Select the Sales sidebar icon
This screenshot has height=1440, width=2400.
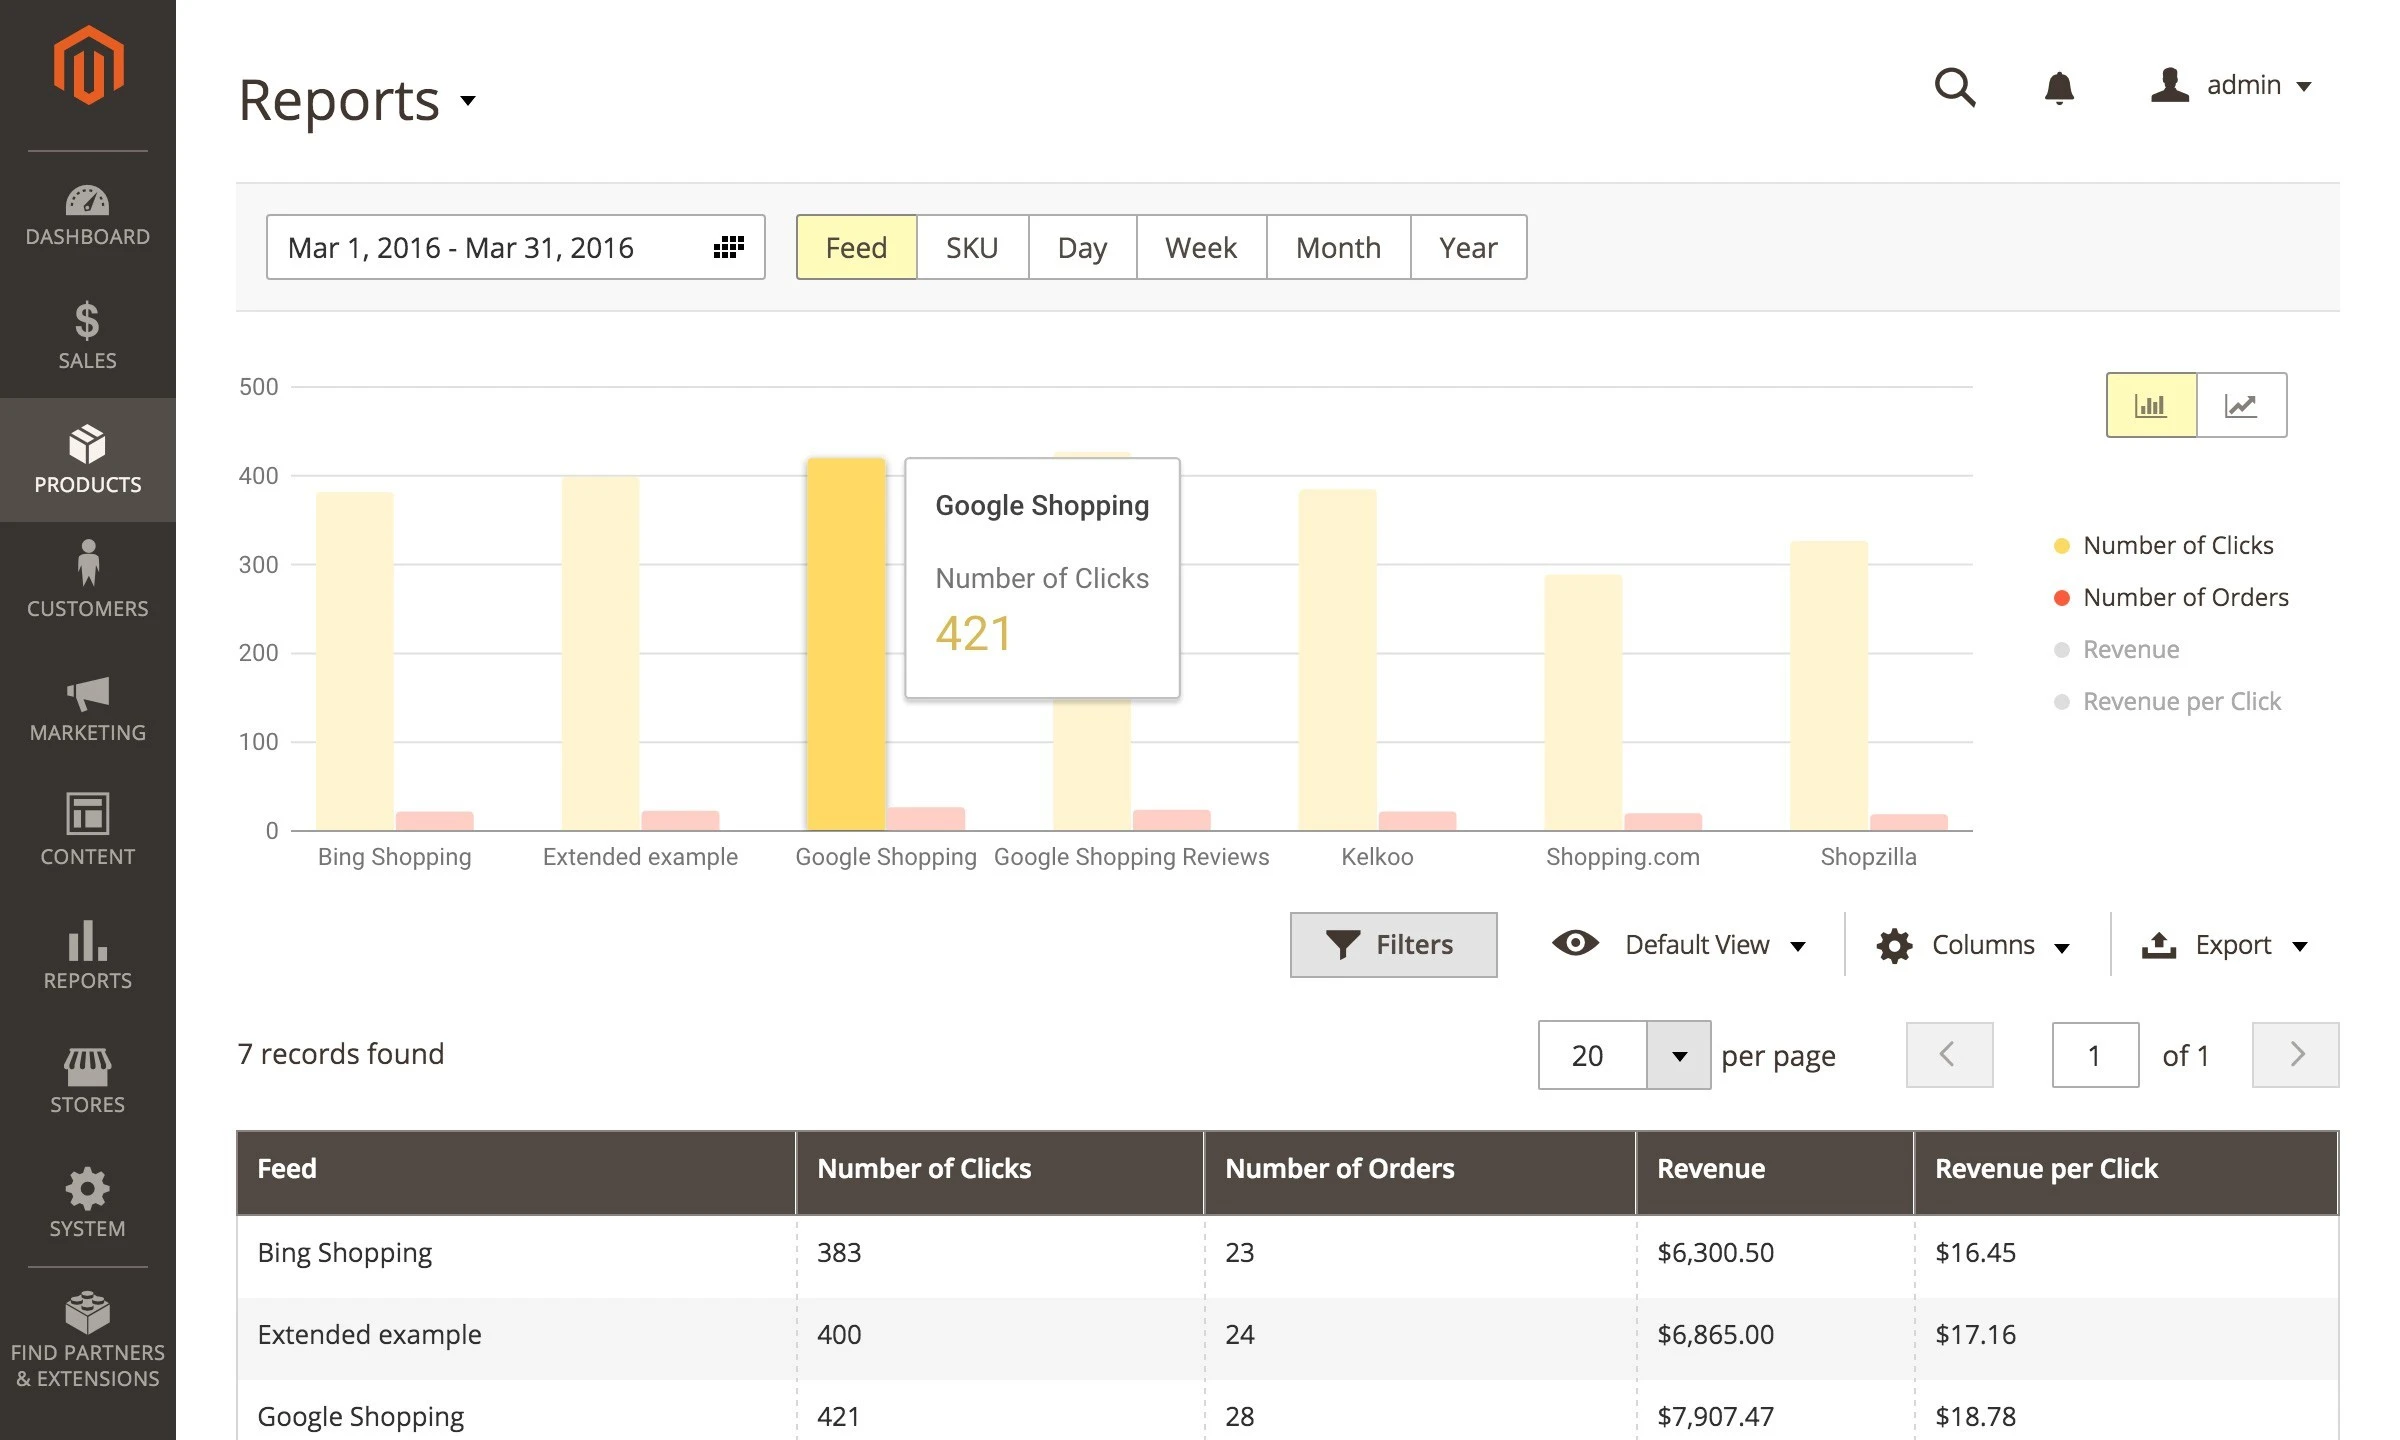(x=87, y=336)
